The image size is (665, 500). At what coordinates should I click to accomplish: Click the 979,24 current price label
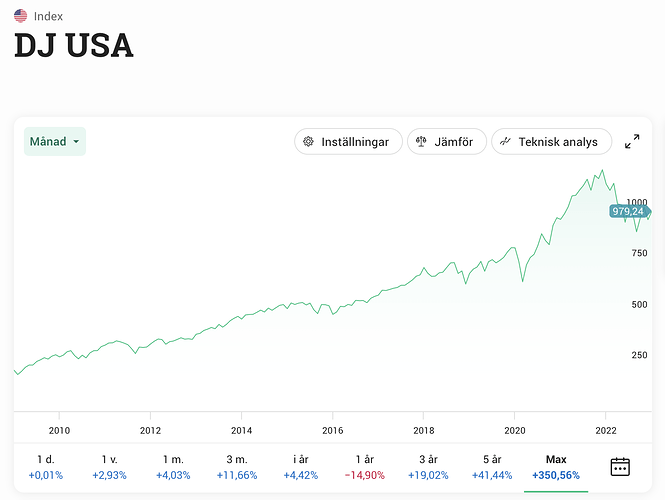[x=628, y=211]
